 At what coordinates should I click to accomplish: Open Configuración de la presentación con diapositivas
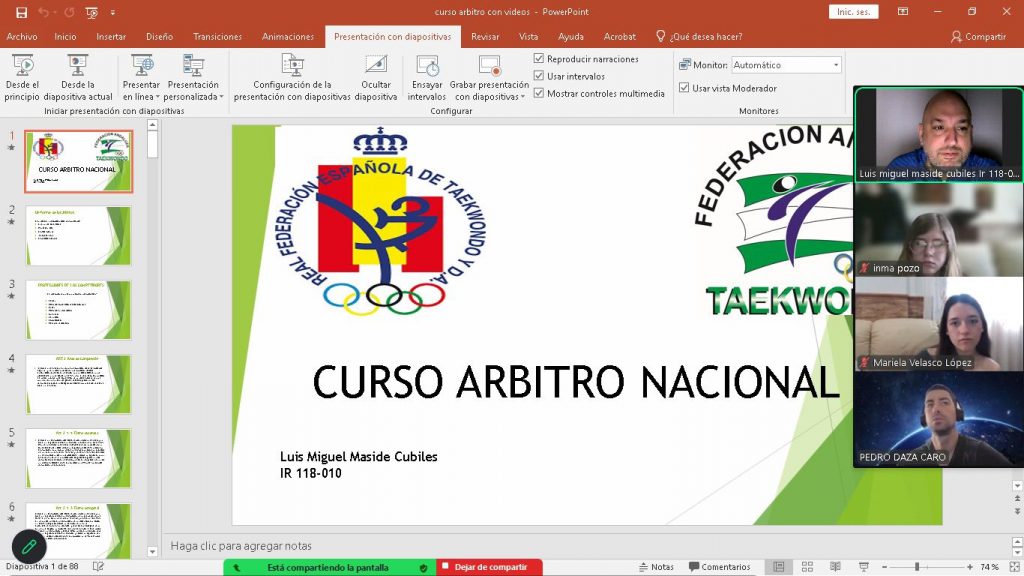292,67
